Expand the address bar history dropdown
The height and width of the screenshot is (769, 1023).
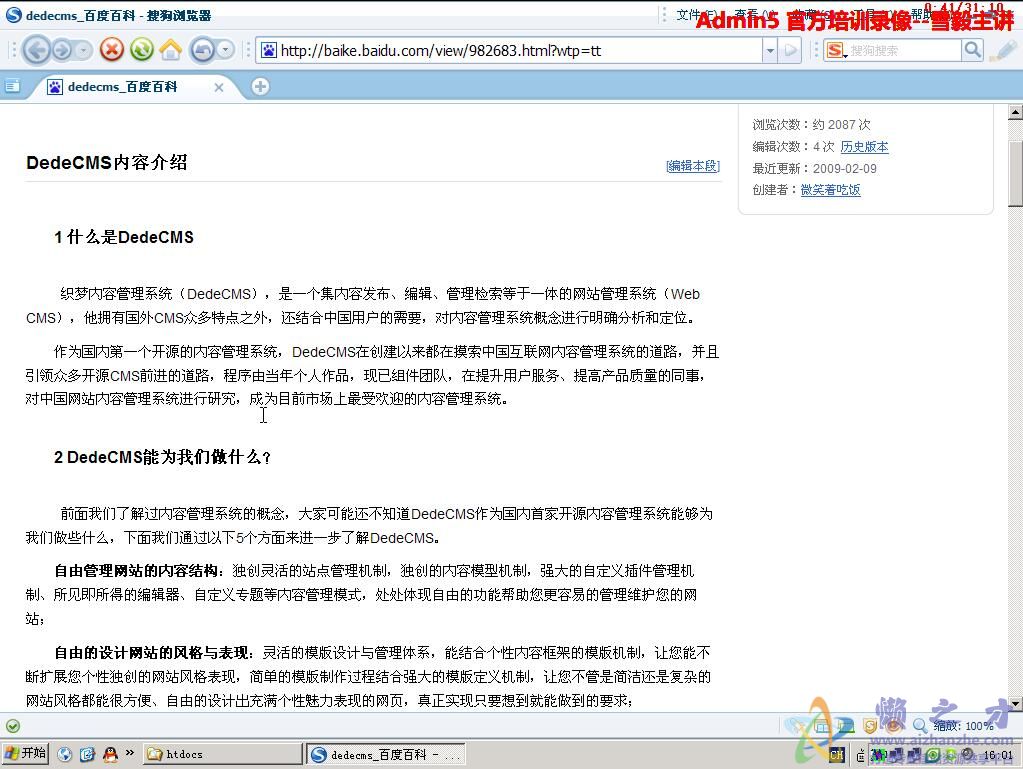tap(770, 50)
